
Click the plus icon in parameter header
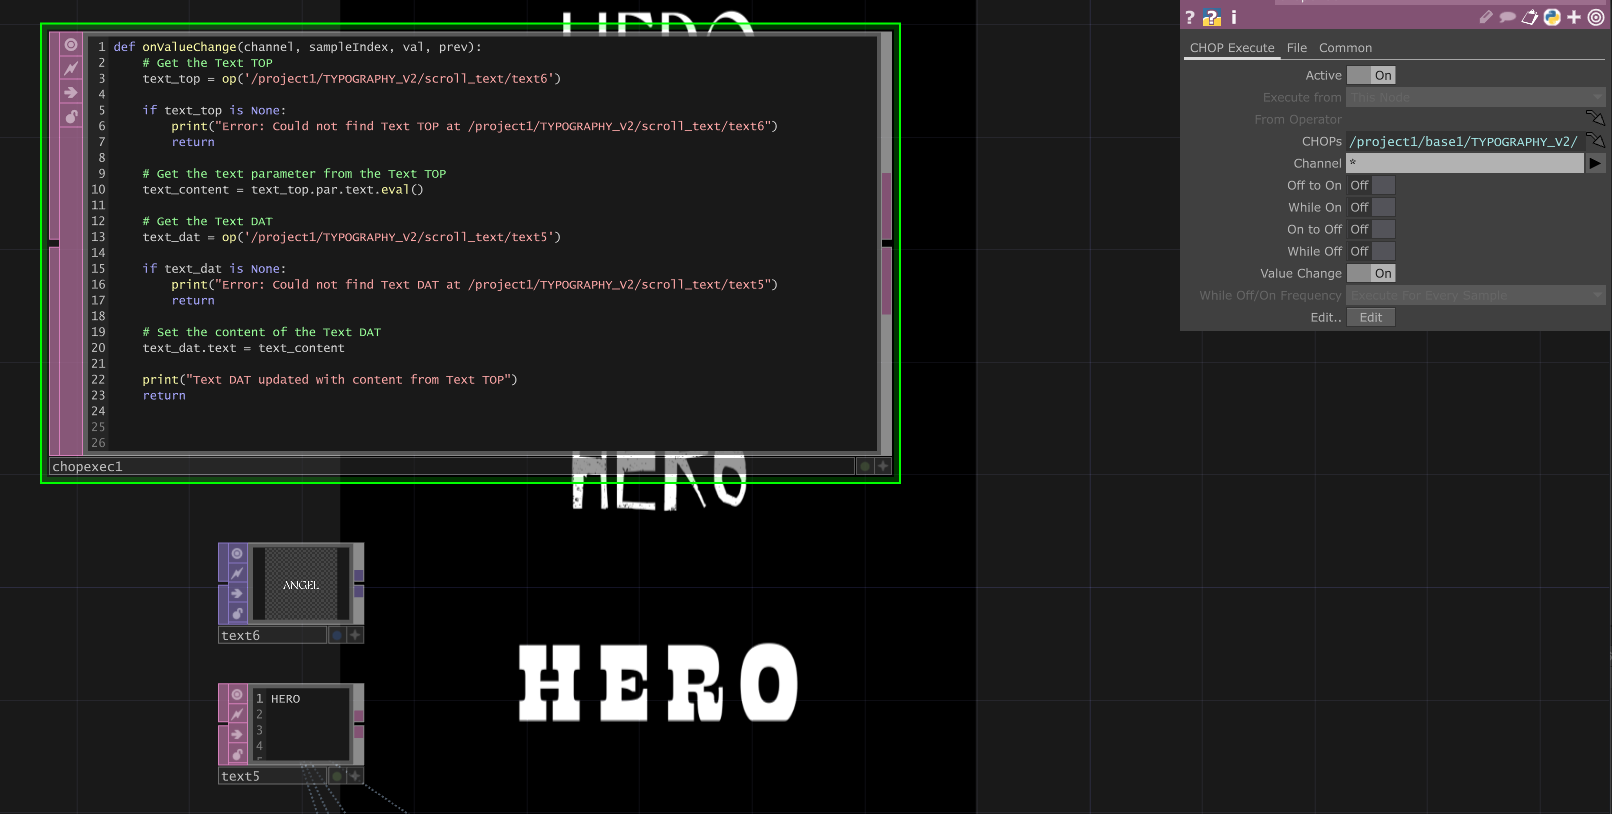point(1574,17)
